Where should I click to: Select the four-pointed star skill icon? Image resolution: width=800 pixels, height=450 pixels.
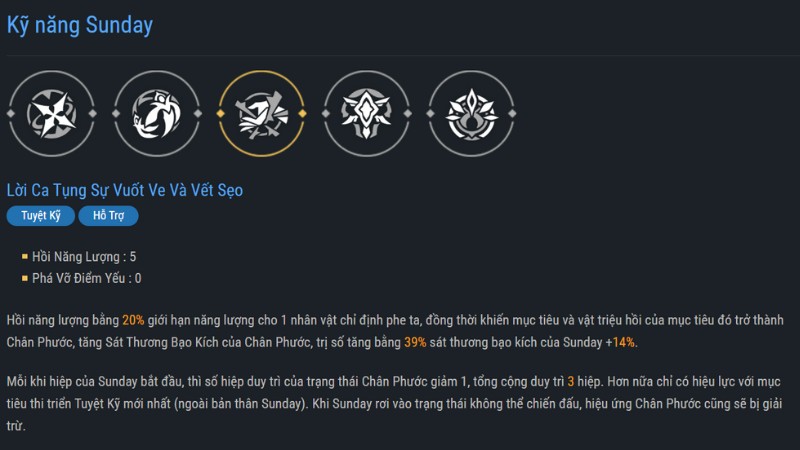[x=50, y=115]
